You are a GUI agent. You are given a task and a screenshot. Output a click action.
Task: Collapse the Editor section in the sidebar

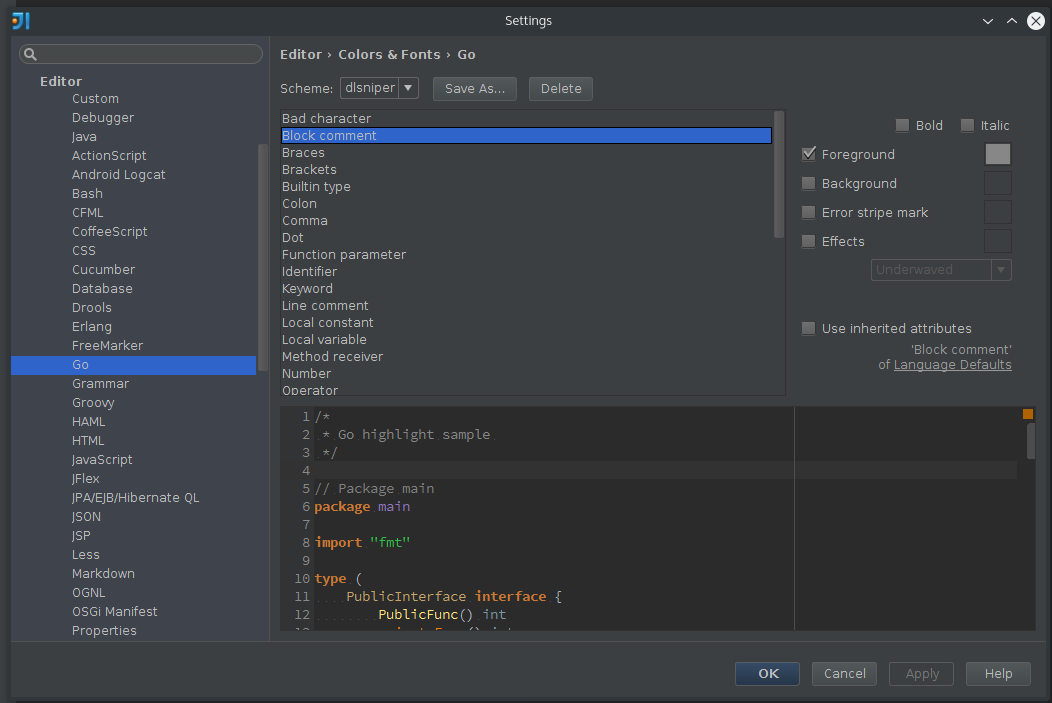(60, 81)
